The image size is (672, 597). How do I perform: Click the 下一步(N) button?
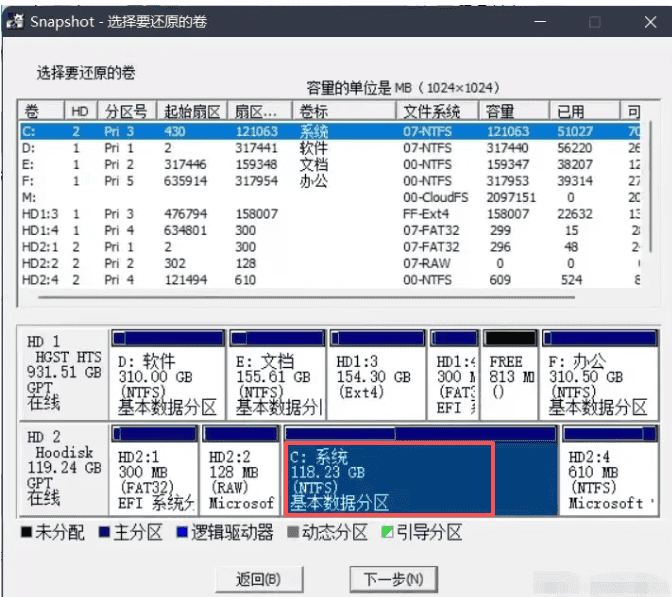[x=393, y=579]
